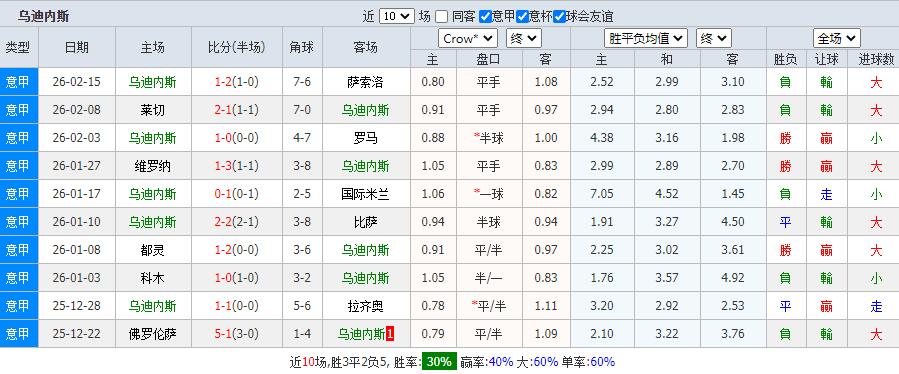Click the 乌迪内斯 team title
This screenshot has height=374, width=899.
pos(43,16)
